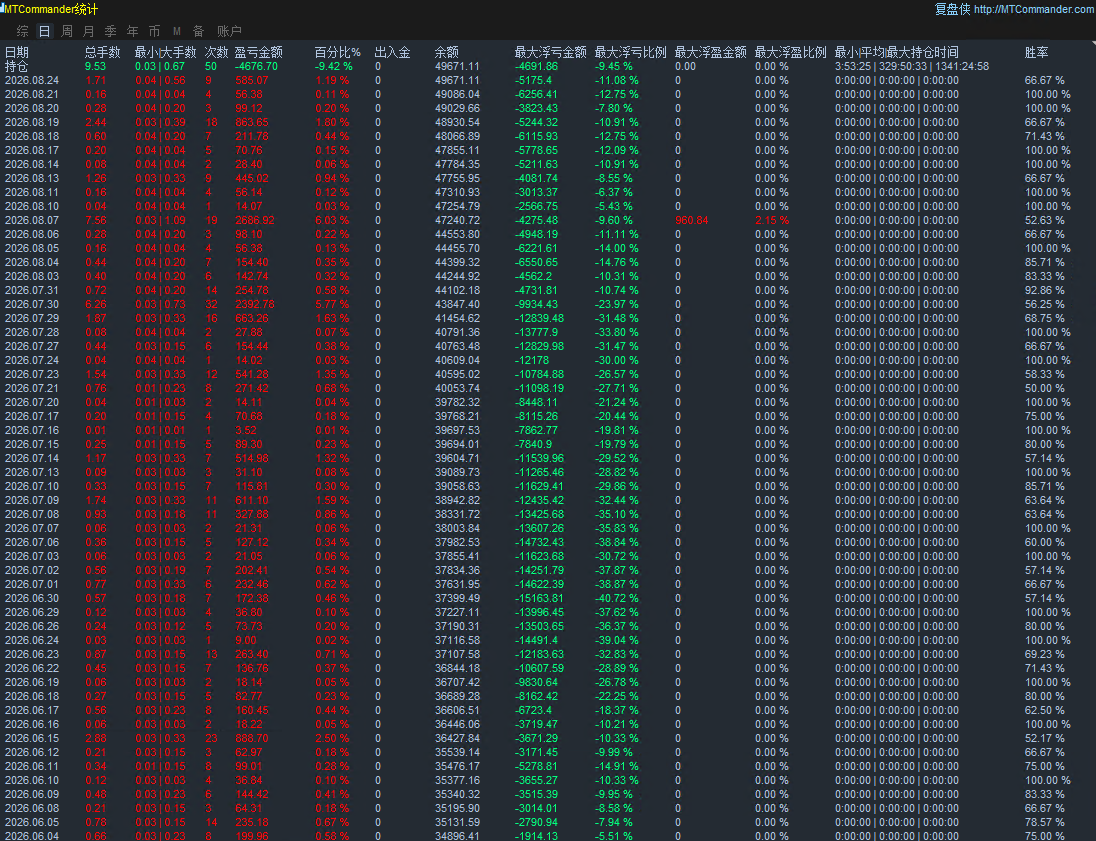Click the 最大浮盈金额 column header
The width and height of the screenshot is (1096, 841).
pos(710,52)
